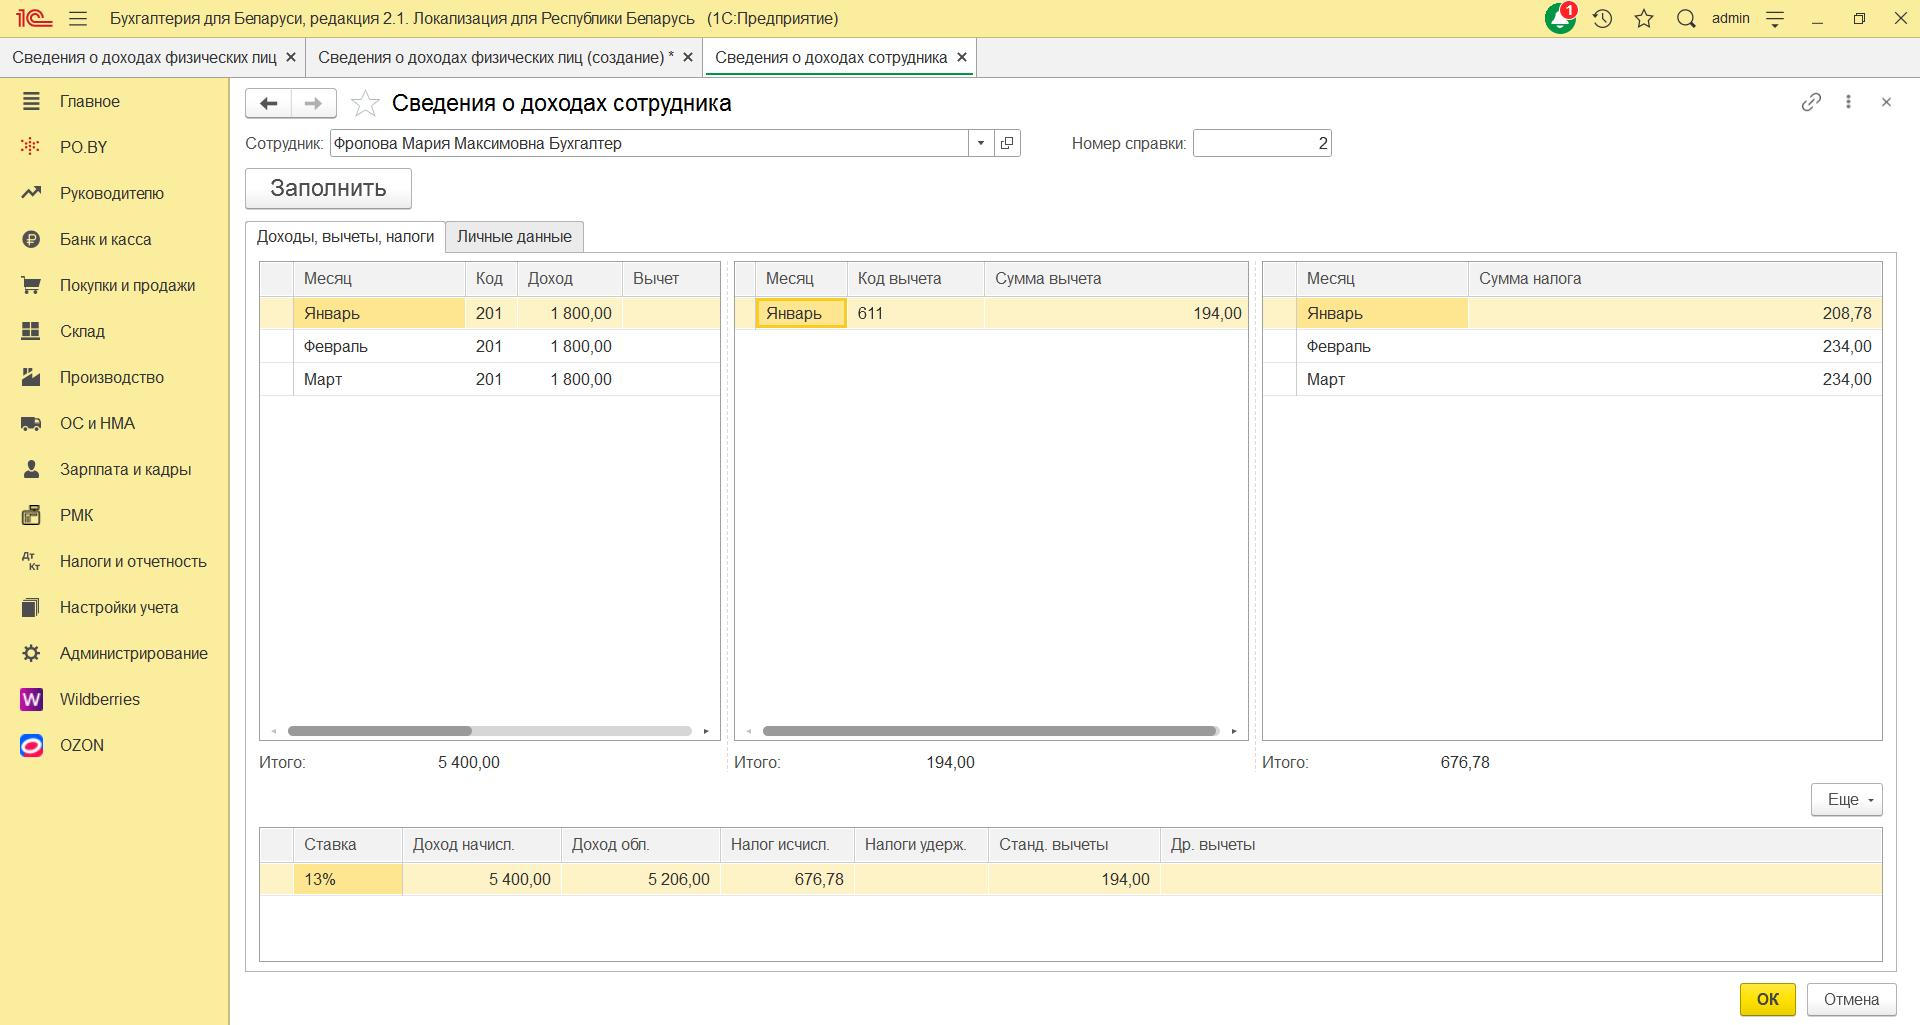Screen dimensions: 1920x1025
Task: Copy link to this form
Action: pos(1811,102)
